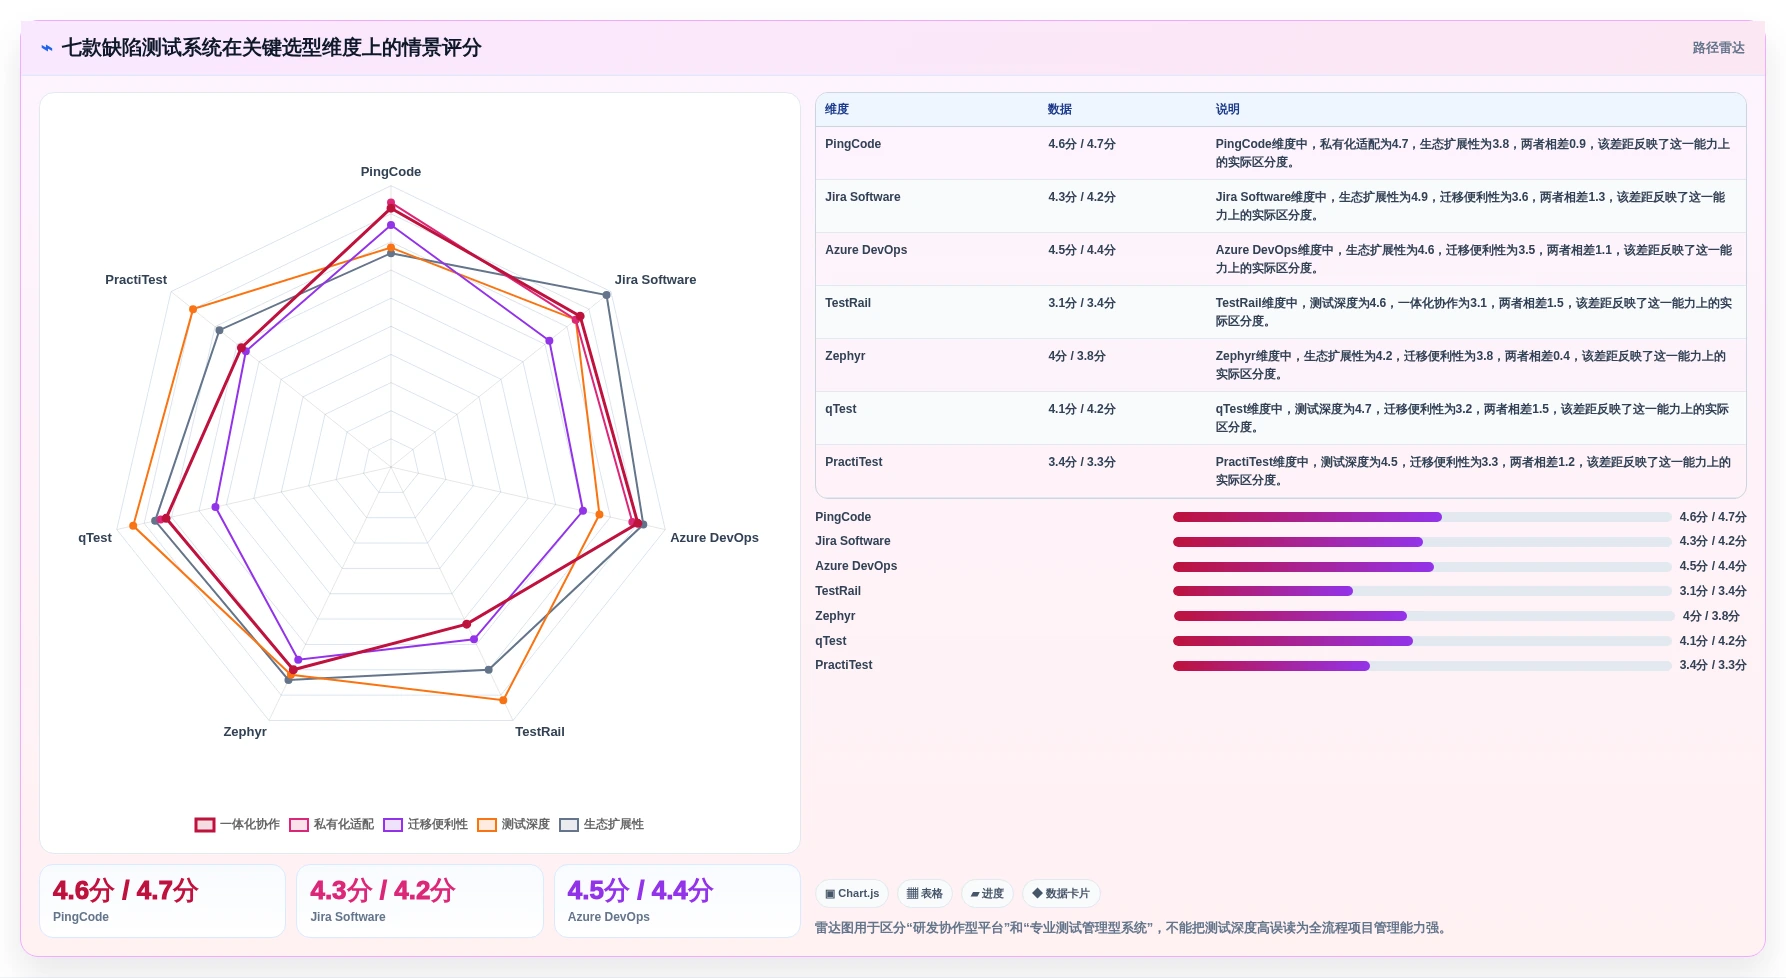Click the radar chart footnote text
1786x978 pixels.
(x=1130, y=928)
